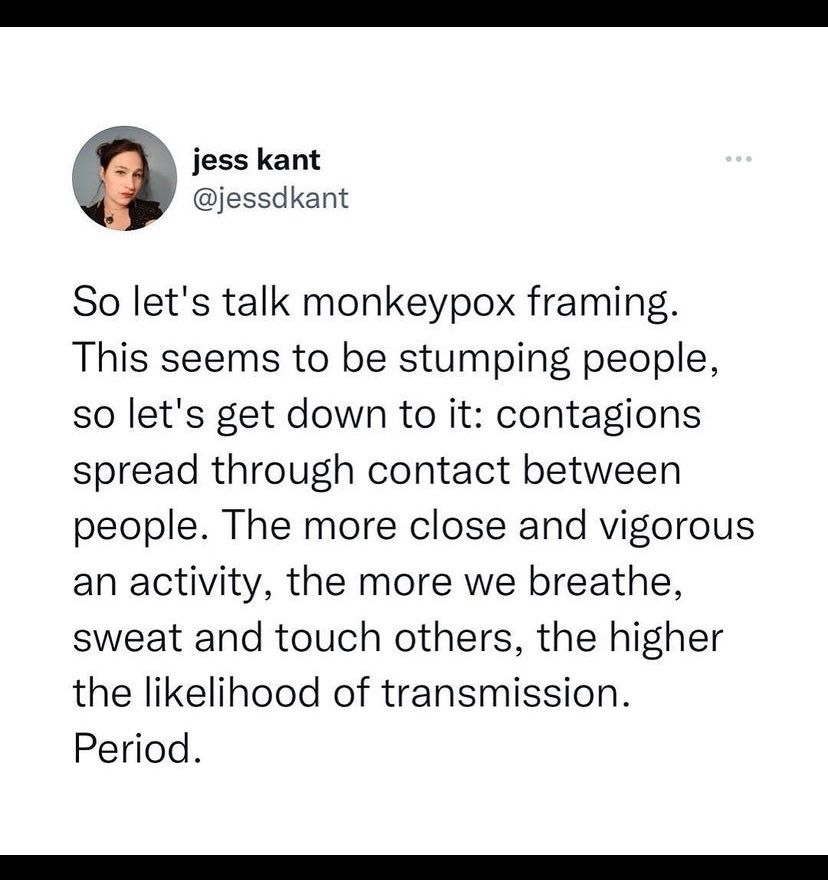Click the word vigorous in the tweet

pos(677,526)
